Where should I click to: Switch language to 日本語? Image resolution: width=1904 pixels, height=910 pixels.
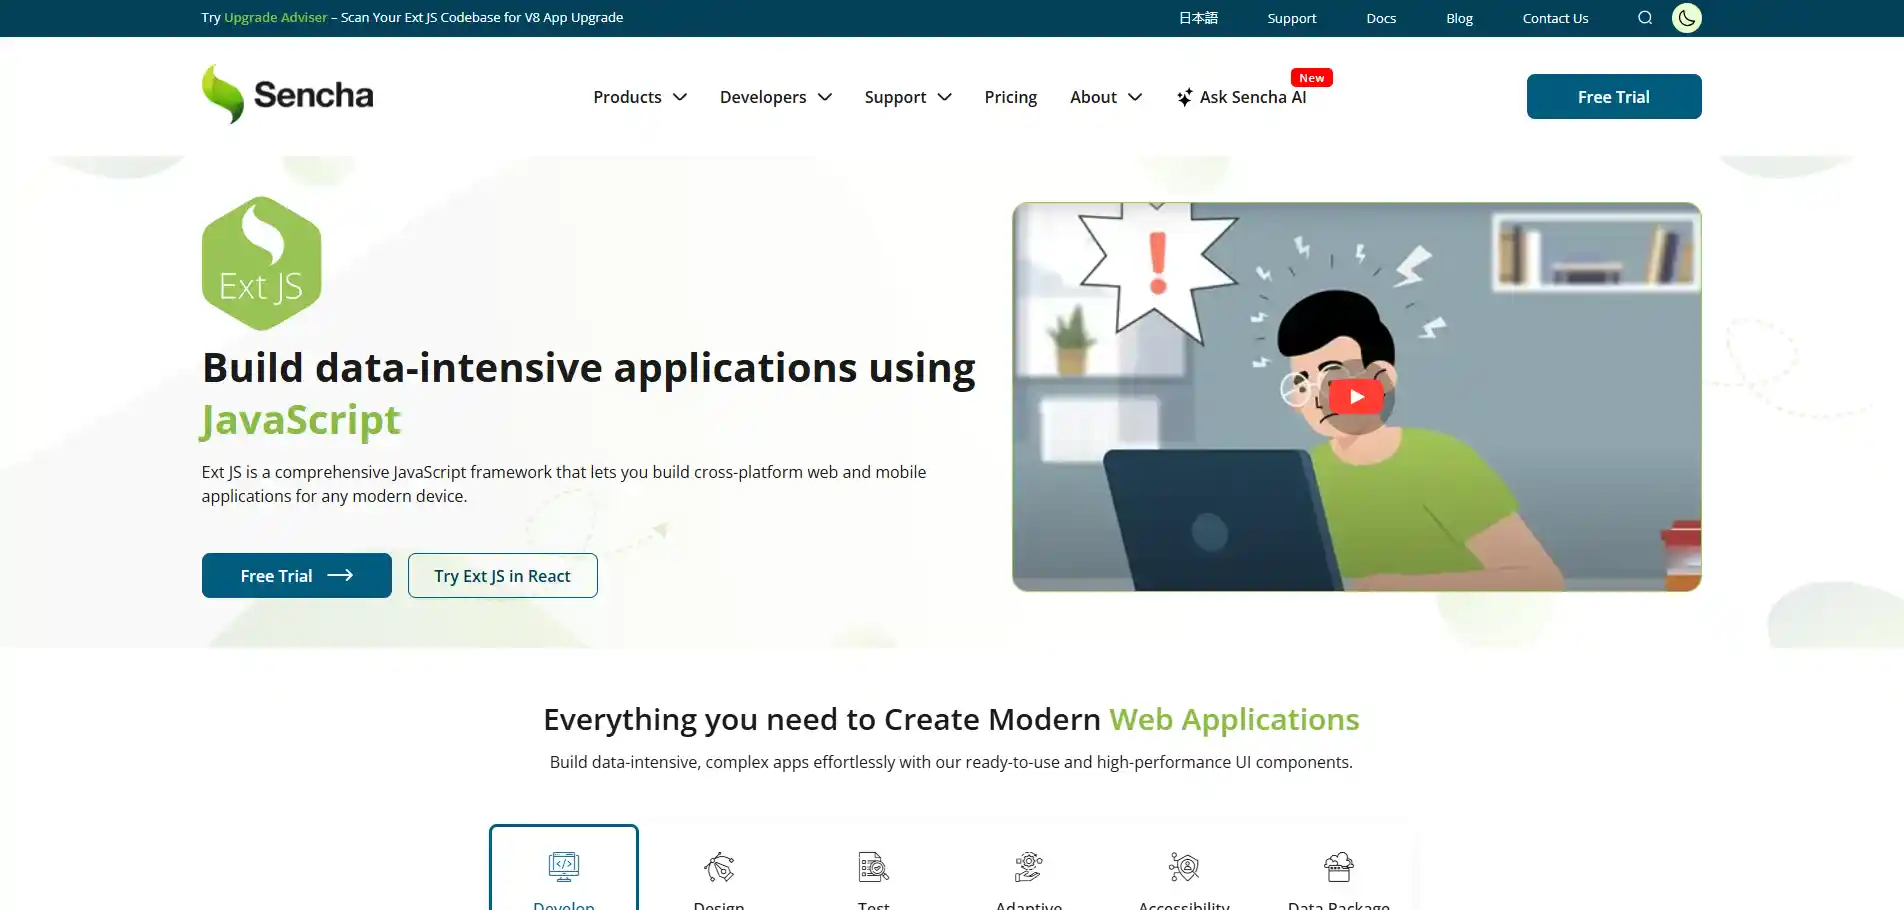(1198, 18)
